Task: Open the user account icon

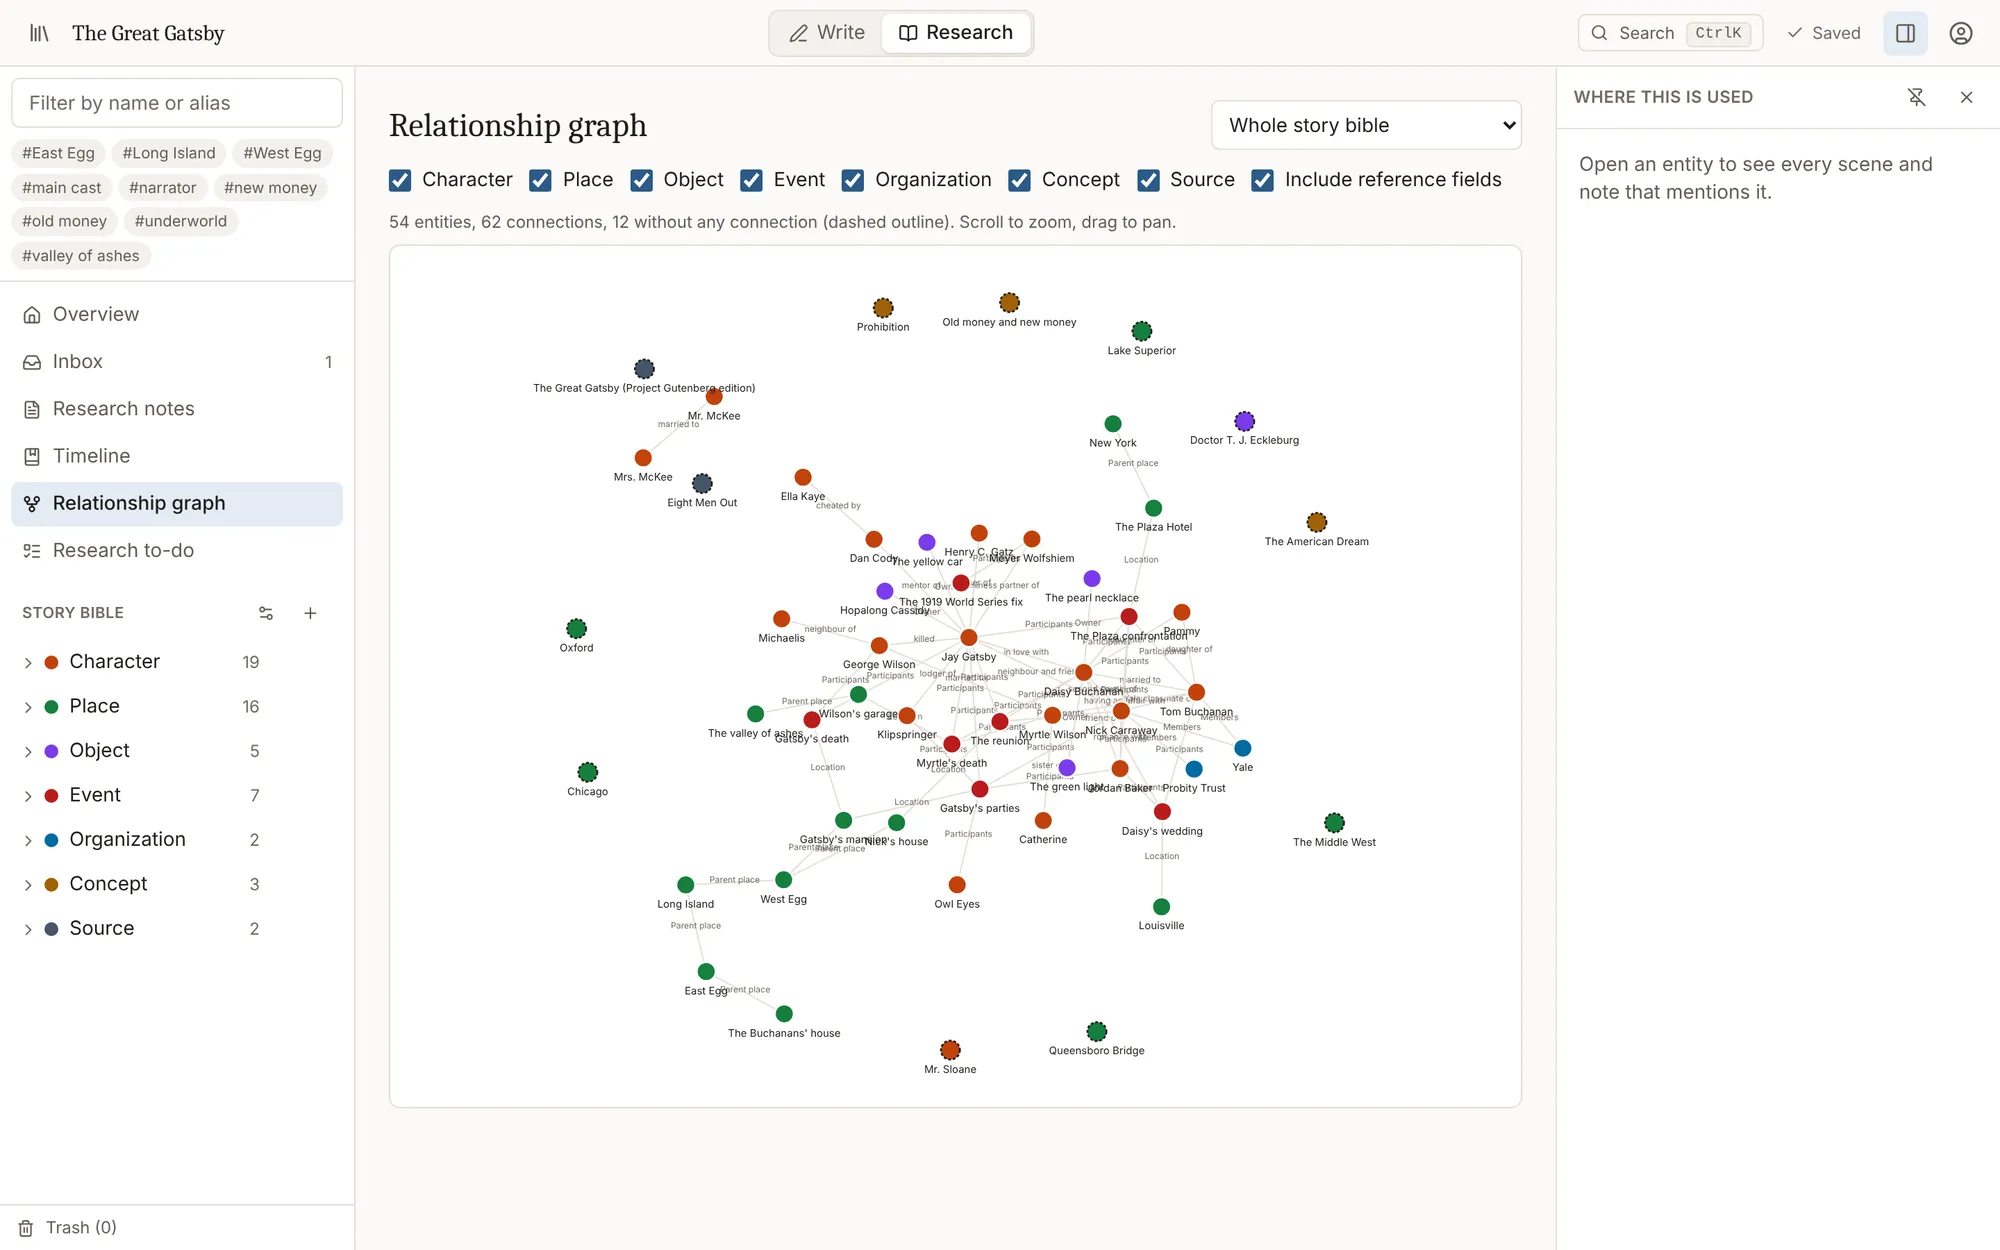Action: pos(1960,33)
